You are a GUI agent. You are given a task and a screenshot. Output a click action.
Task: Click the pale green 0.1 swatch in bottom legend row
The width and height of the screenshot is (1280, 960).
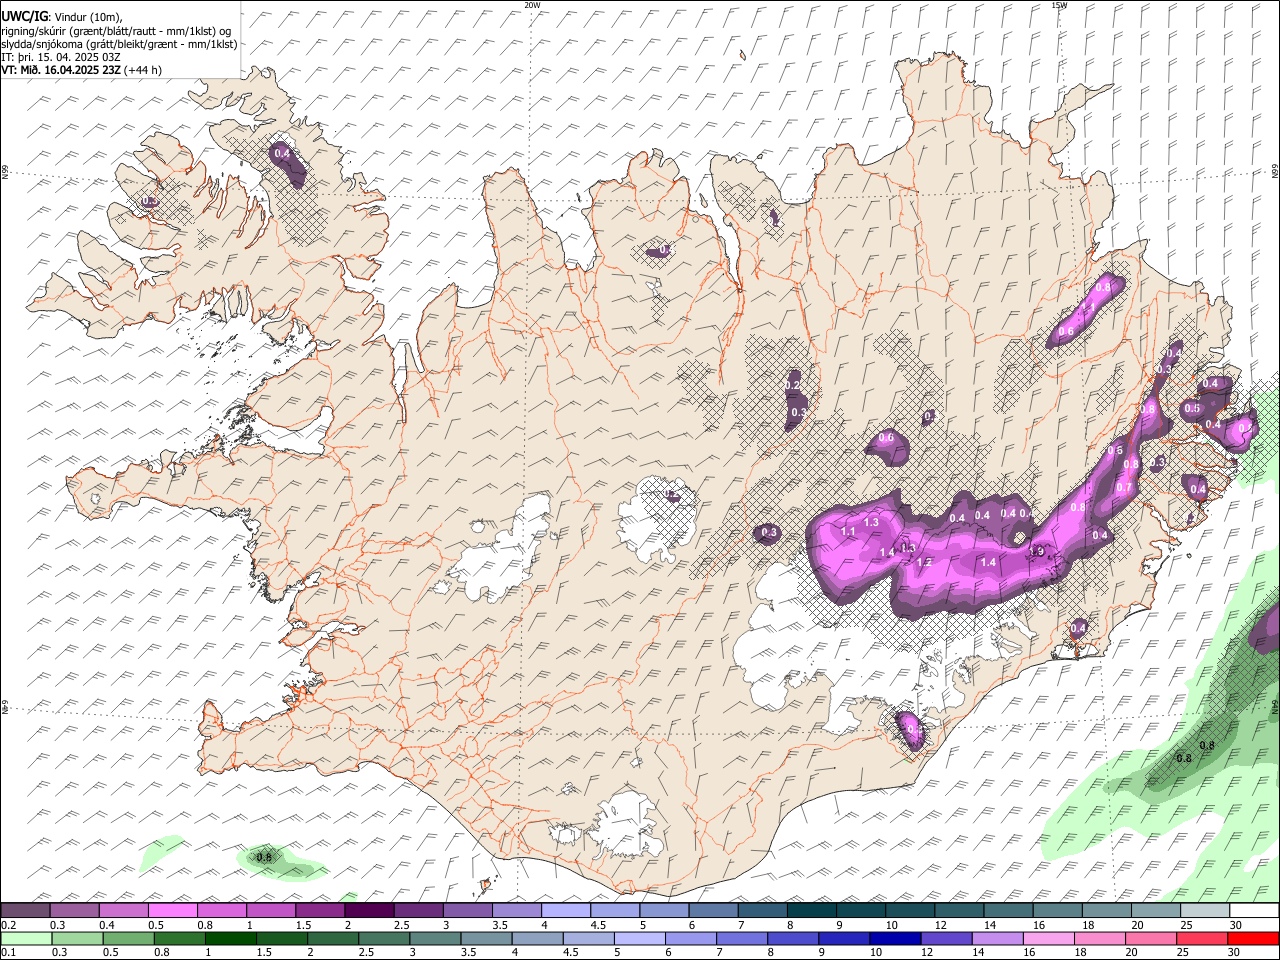[26, 938]
